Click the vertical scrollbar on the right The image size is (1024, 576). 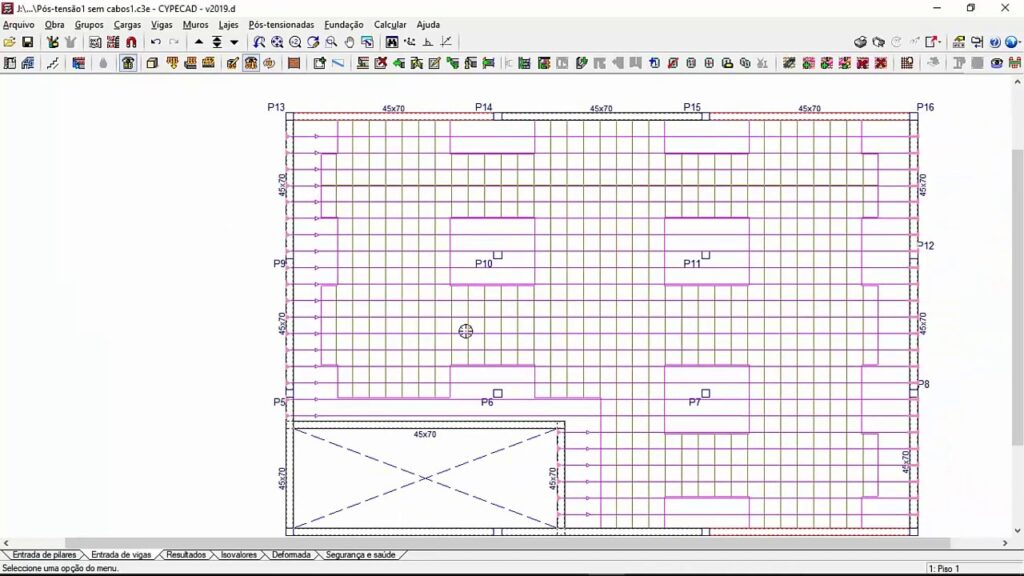(x=1017, y=300)
